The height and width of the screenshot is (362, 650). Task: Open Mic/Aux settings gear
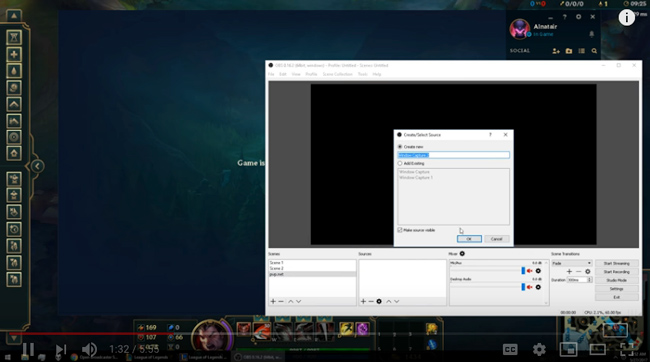(538, 271)
